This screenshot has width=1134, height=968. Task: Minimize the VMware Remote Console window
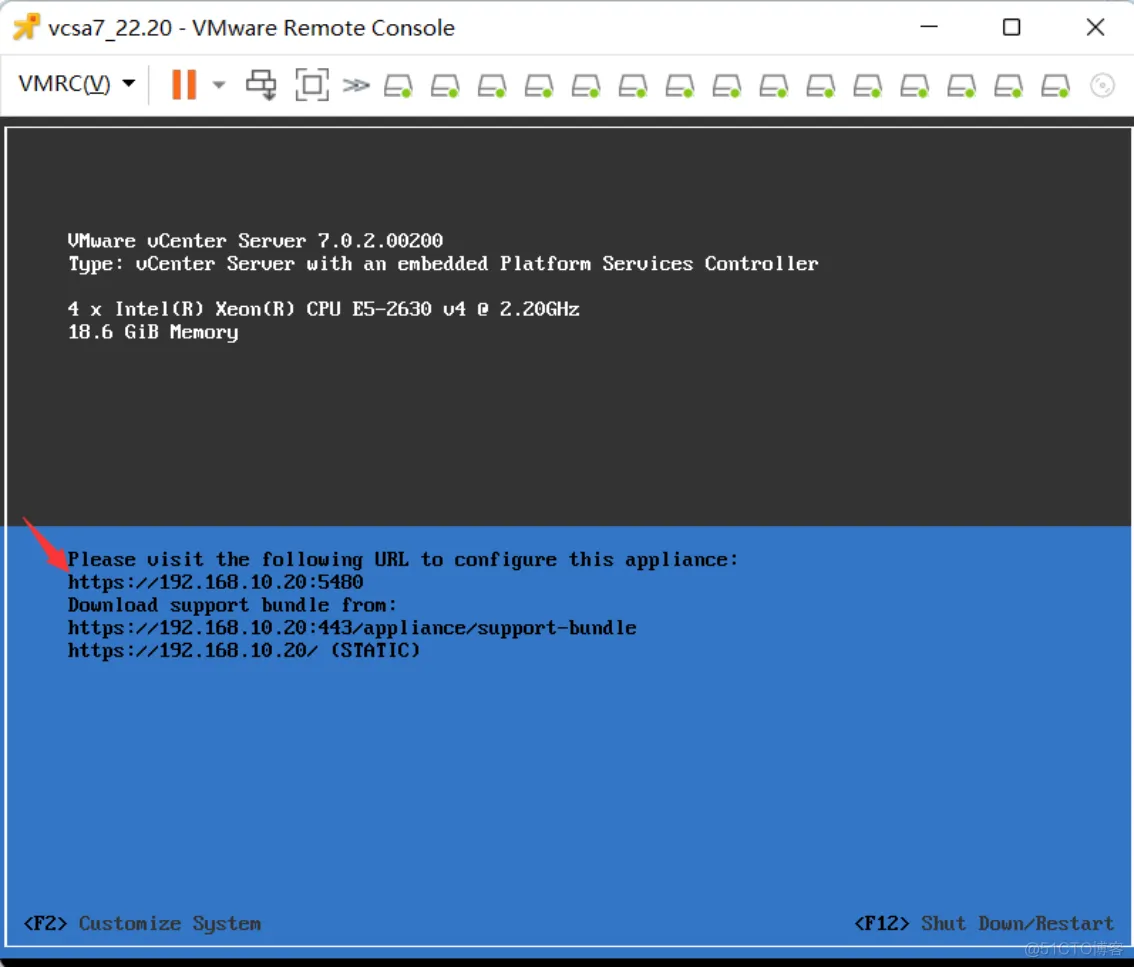coord(929,27)
